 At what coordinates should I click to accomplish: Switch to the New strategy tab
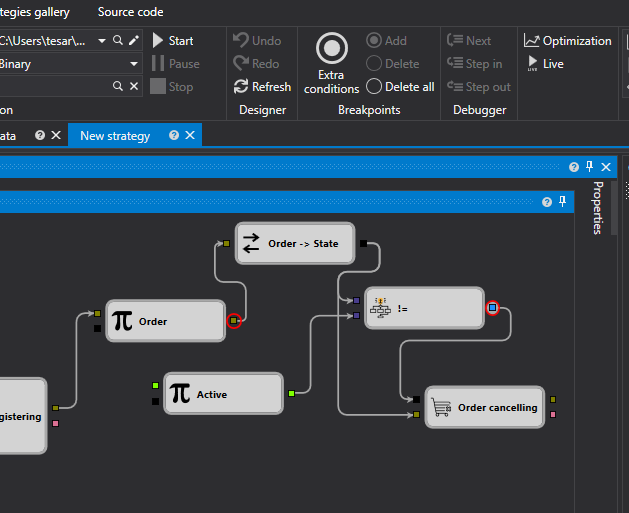point(115,136)
